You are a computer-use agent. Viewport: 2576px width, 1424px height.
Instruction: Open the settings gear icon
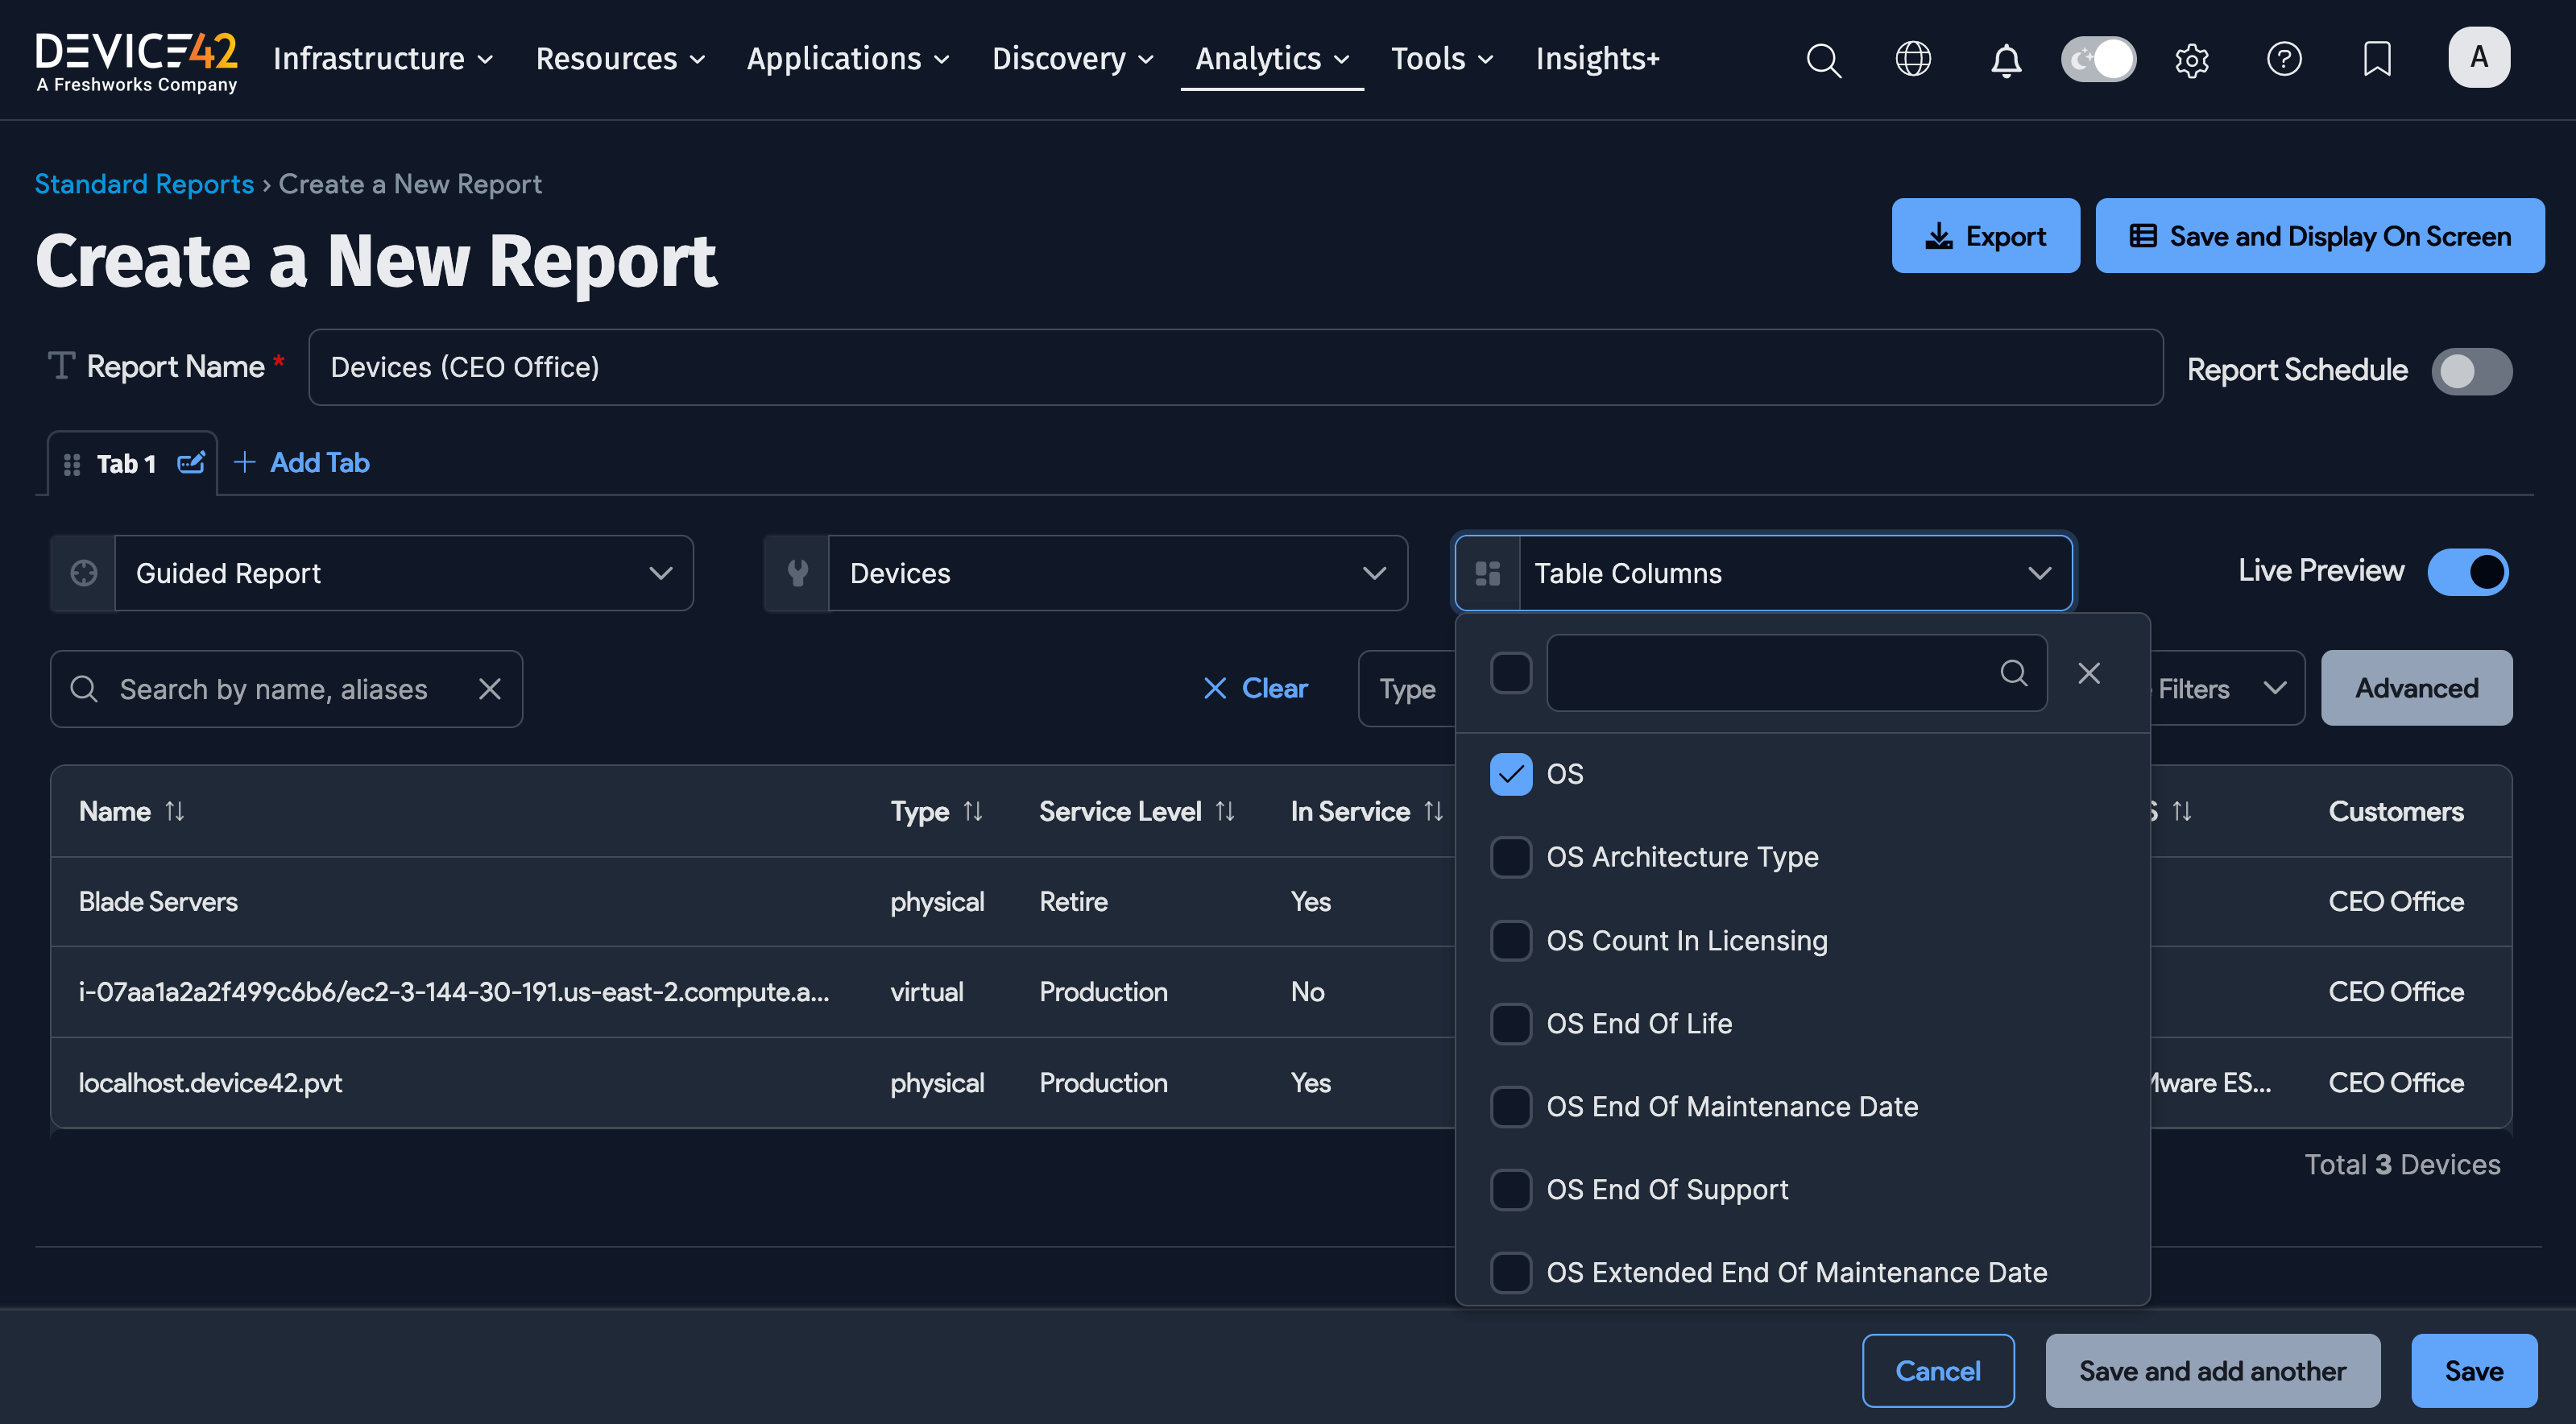tap(2191, 60)
